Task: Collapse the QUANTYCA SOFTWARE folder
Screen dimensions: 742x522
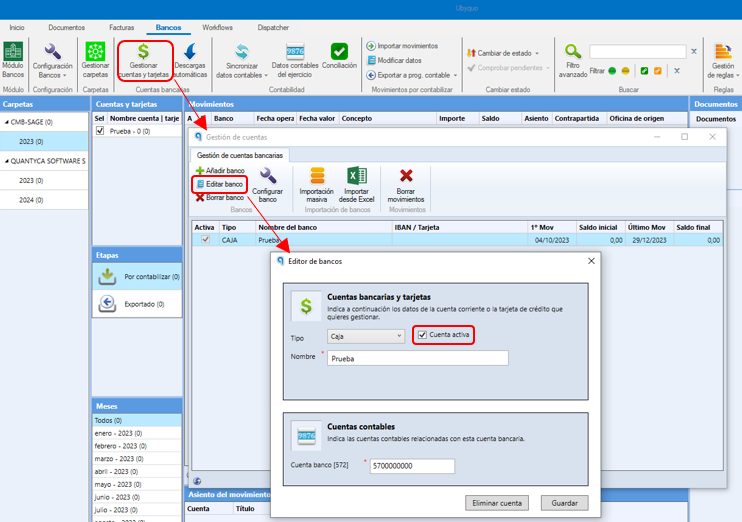Action: 7,161
